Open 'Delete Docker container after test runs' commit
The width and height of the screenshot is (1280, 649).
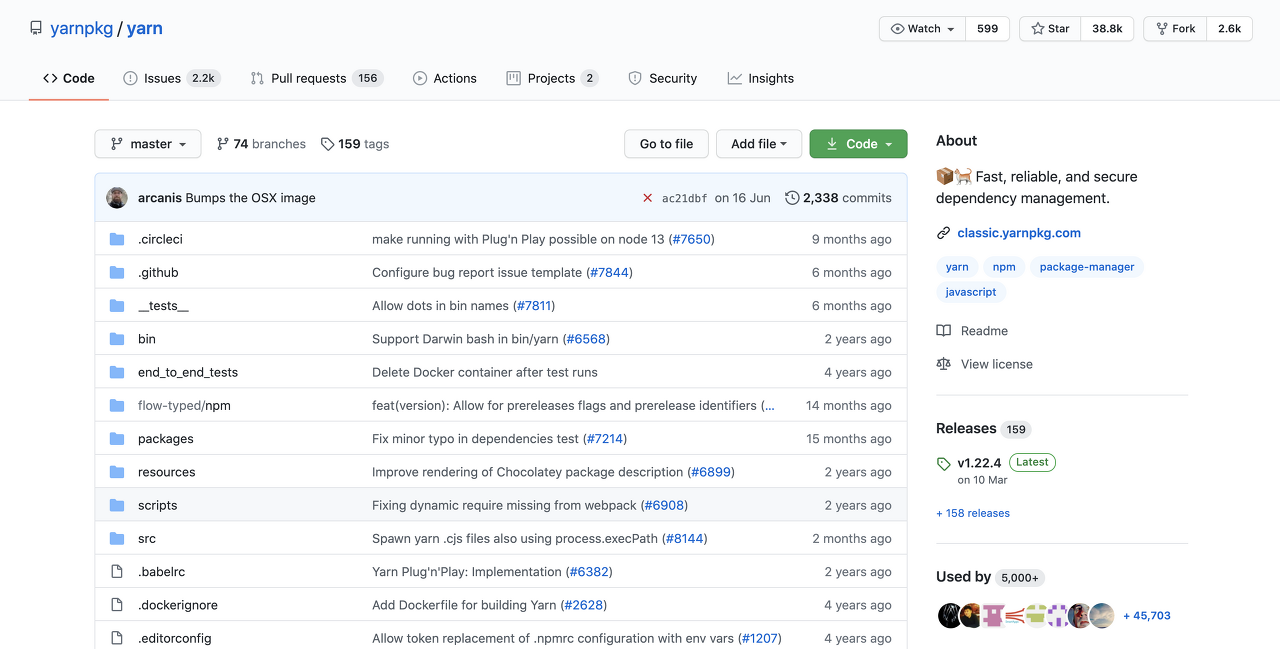pos(485,372)
